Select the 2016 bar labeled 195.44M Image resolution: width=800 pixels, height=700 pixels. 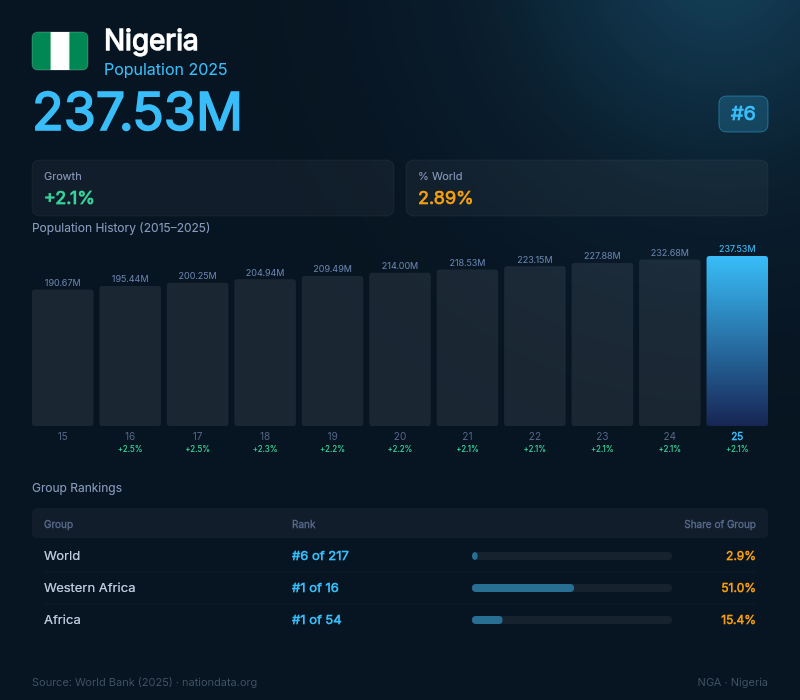(x=130, y=356)
